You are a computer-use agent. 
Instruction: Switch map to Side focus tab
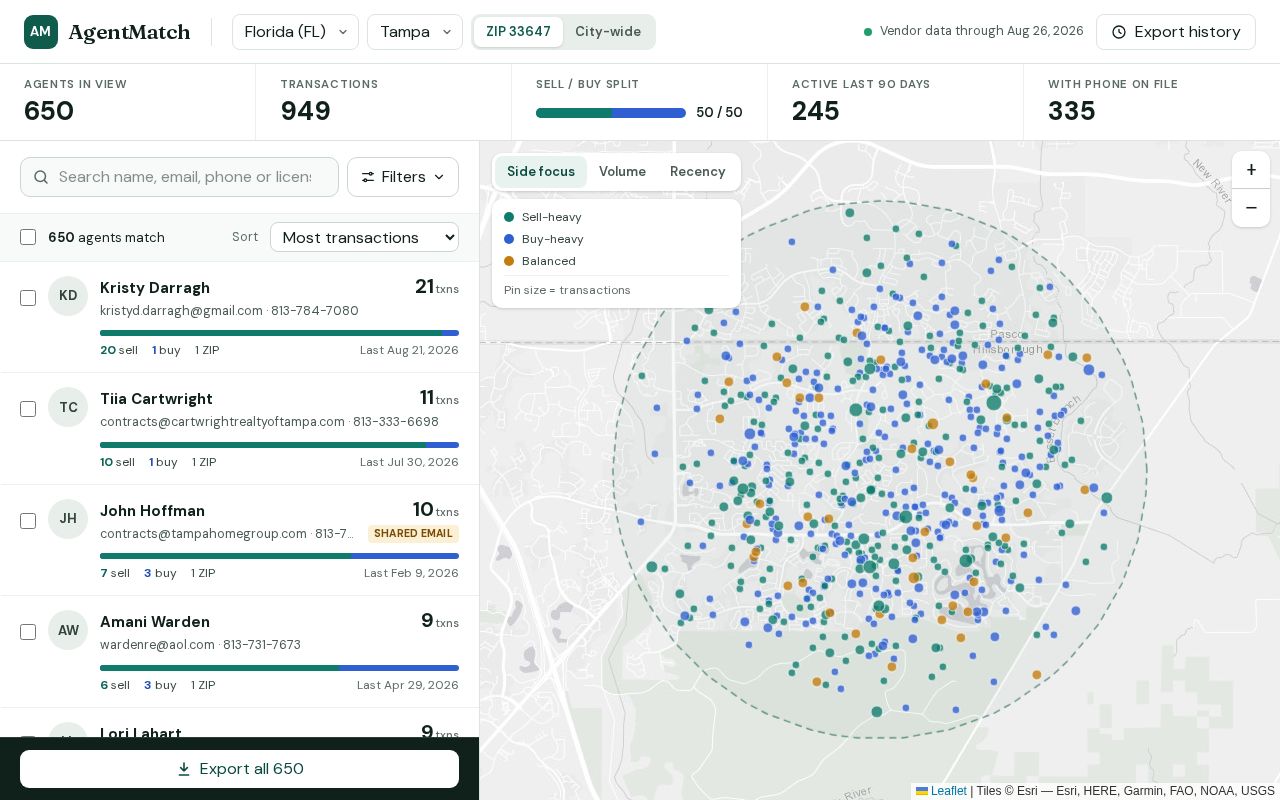pyautogui.click(x=541, y=172)
